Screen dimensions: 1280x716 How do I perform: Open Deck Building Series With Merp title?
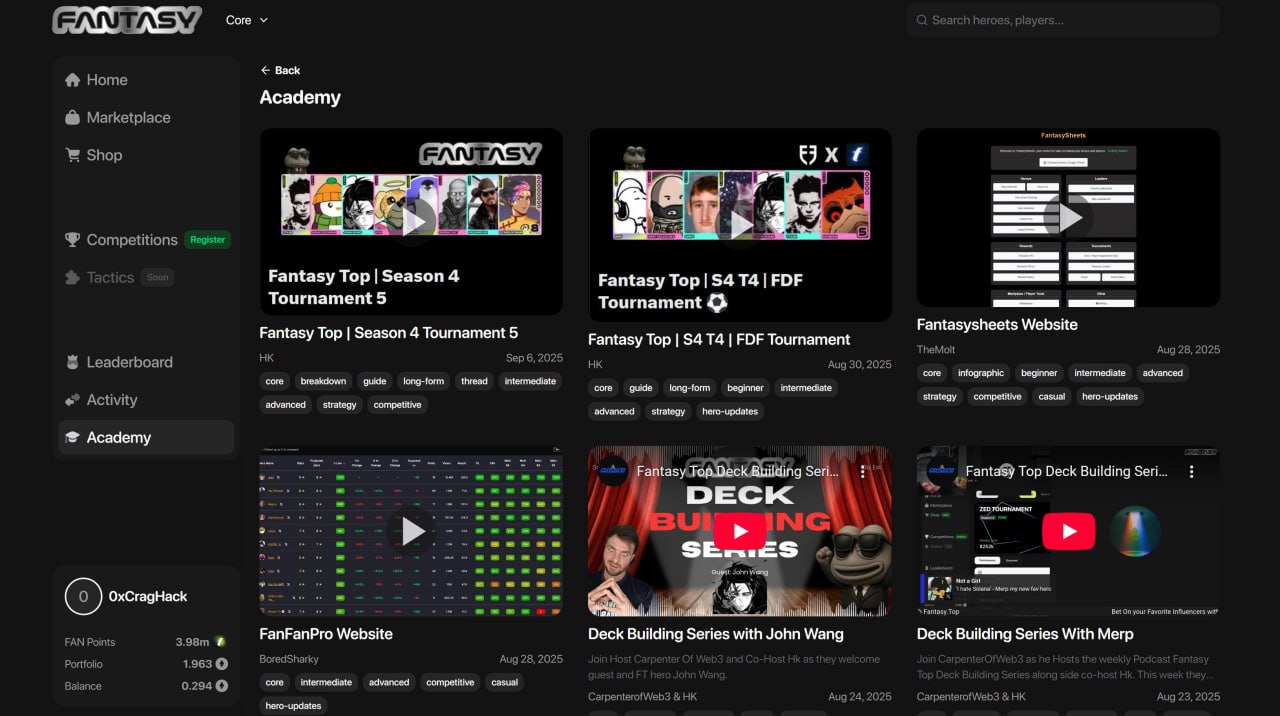(x=1025, y=634)
